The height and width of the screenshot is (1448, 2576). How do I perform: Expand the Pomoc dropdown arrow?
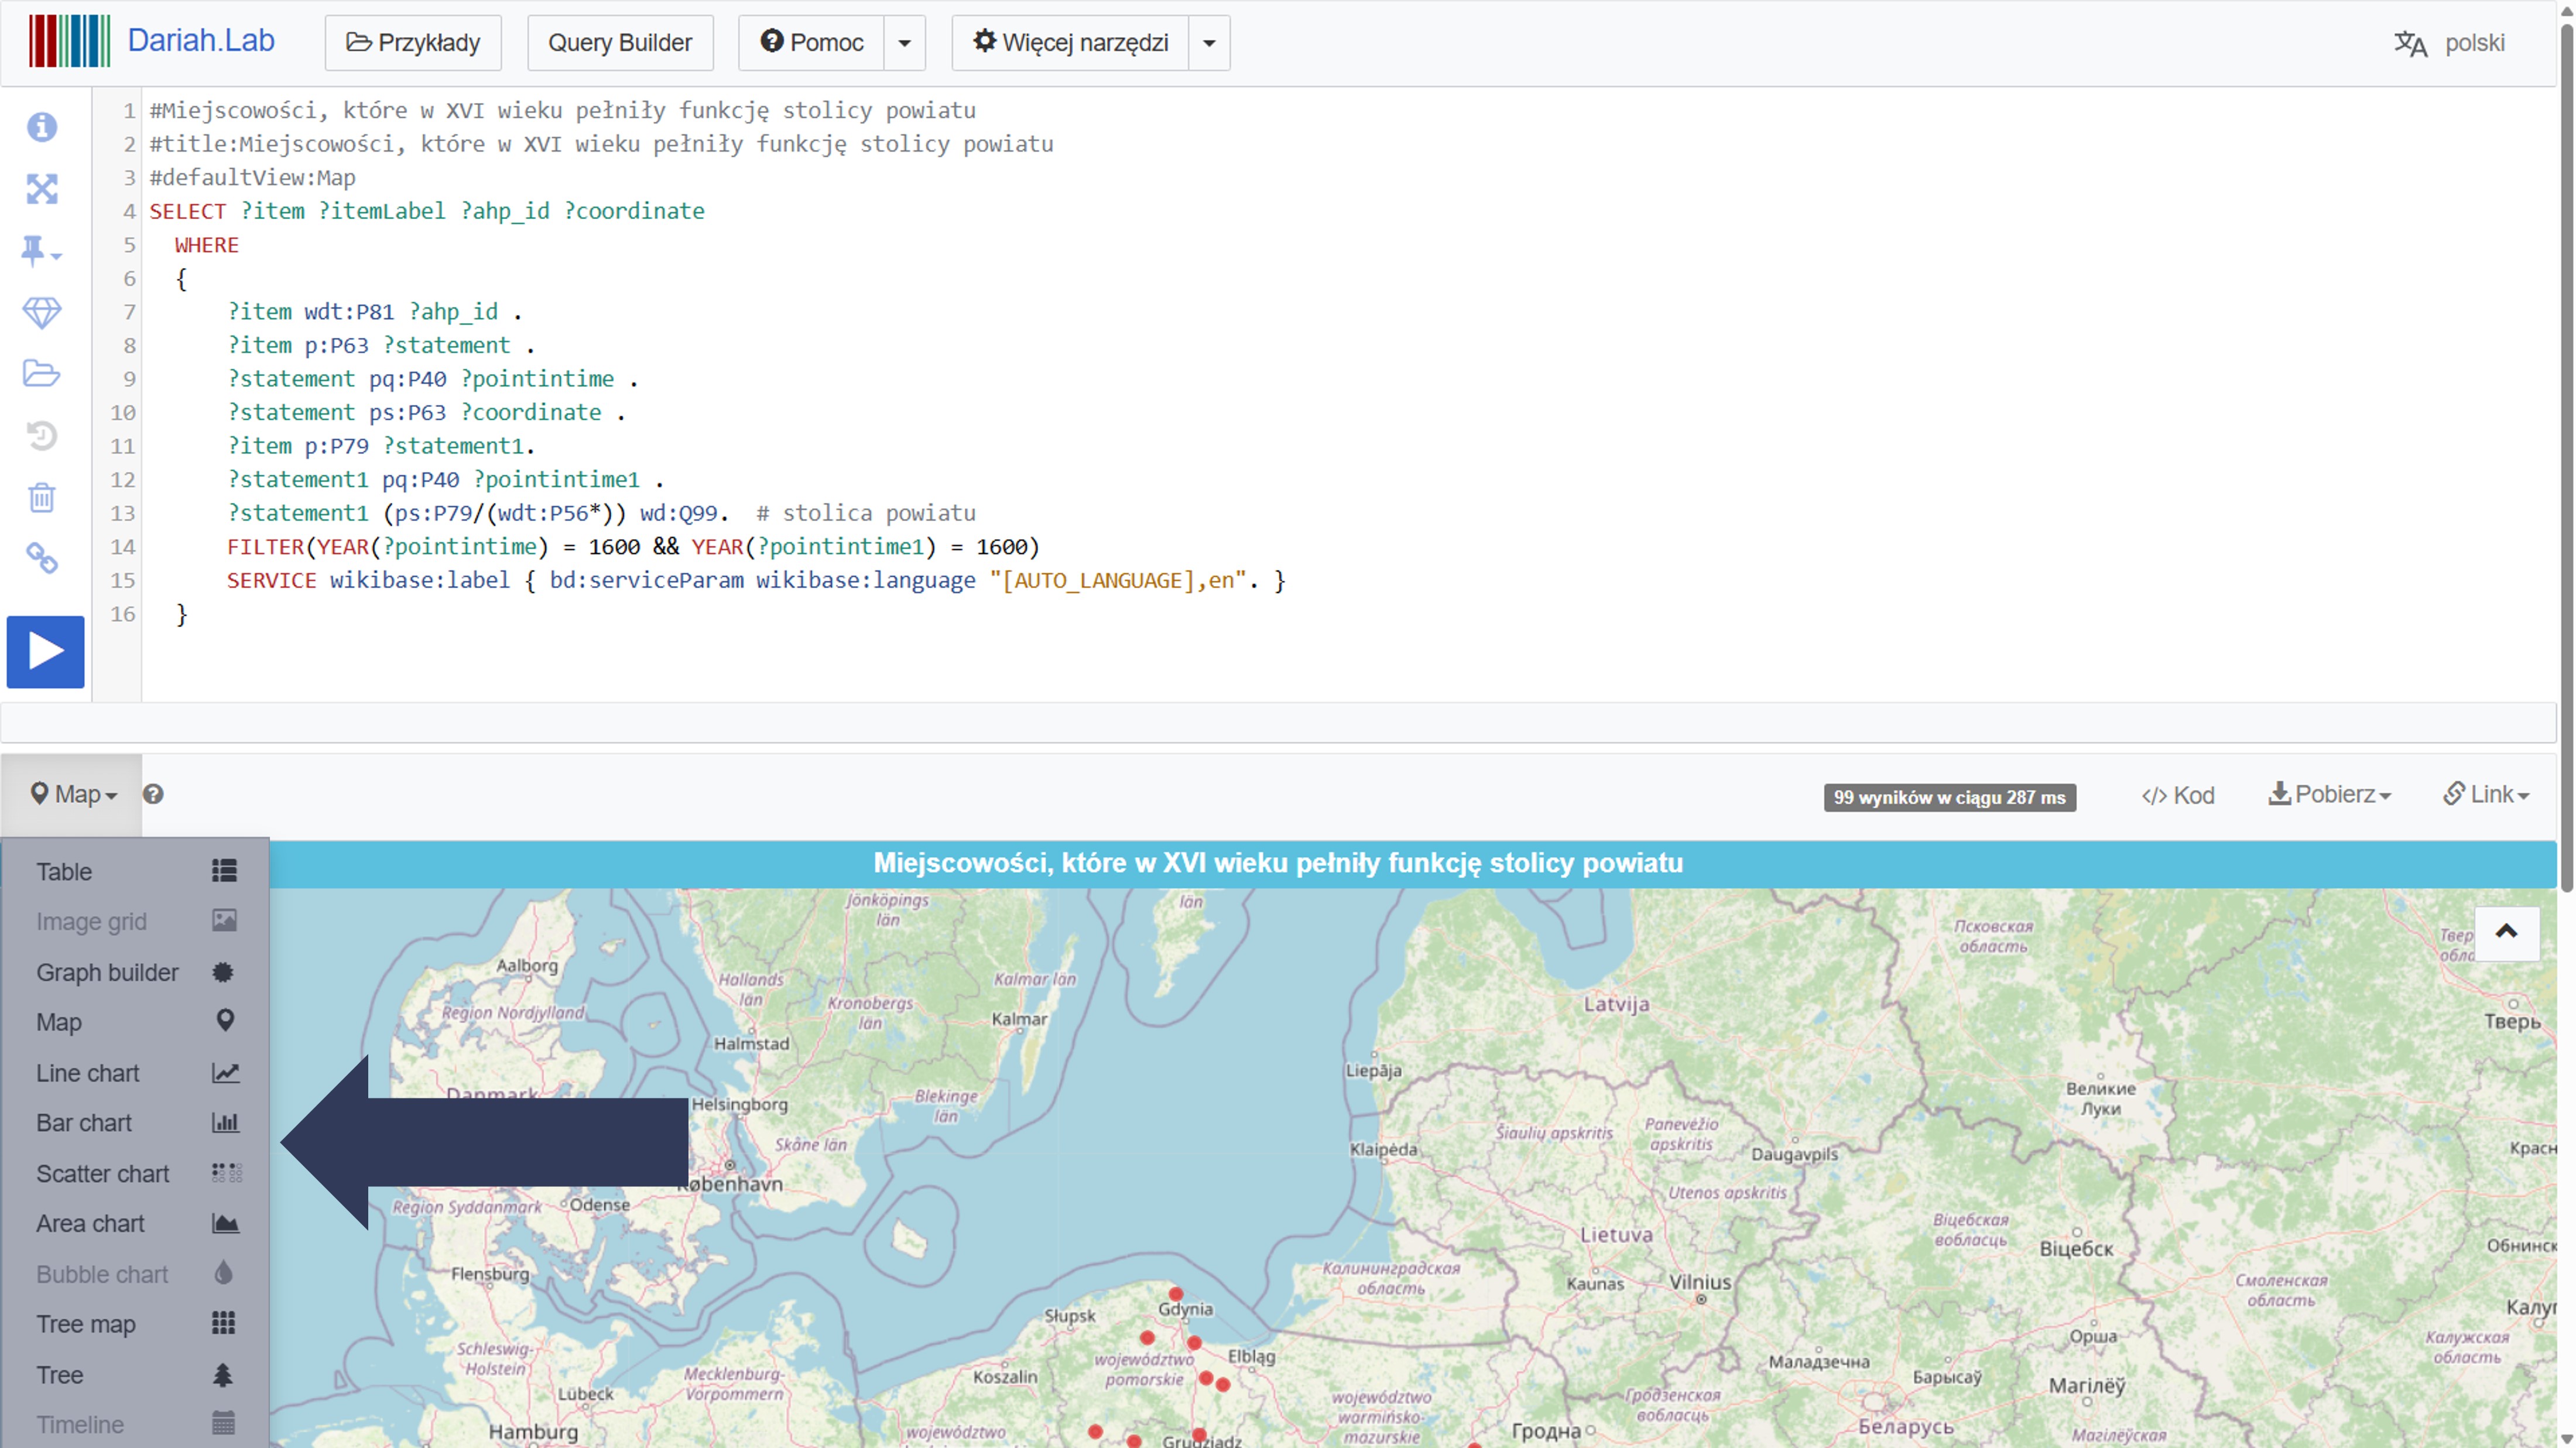(x=904, y=43)
